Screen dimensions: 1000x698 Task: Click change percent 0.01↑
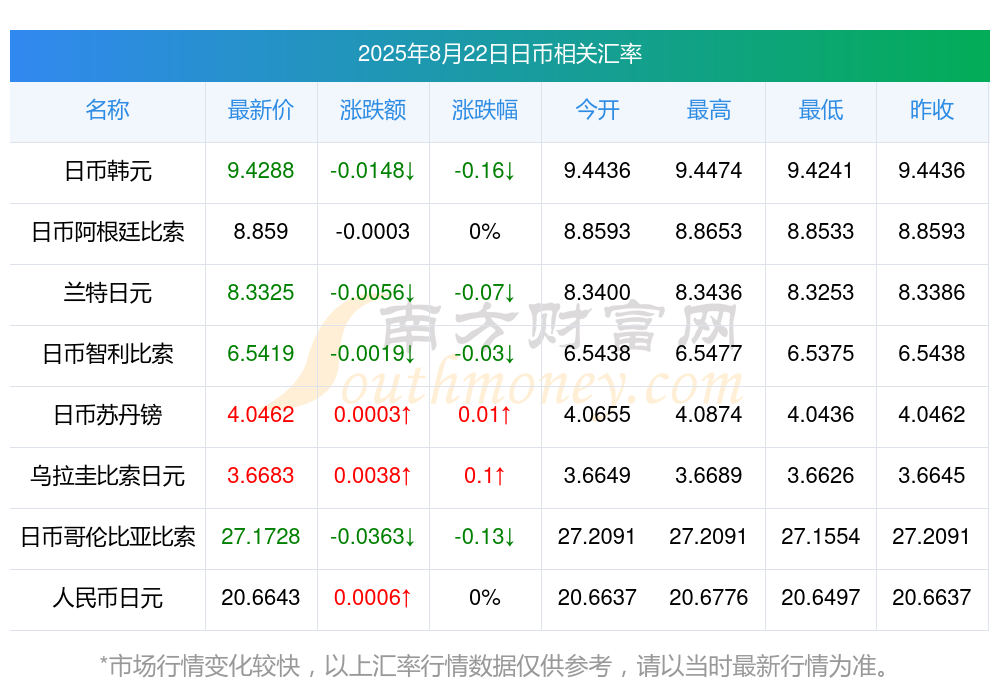[485, 414]
